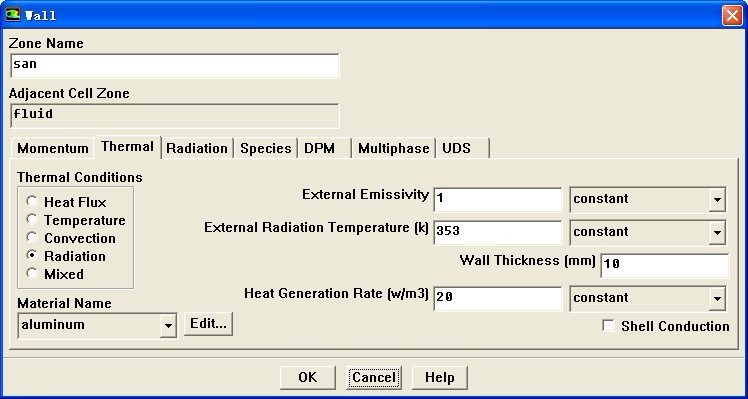Click the Thermal Conditions group label
This screenshot has height=399, width=748.
pos(80,178)
